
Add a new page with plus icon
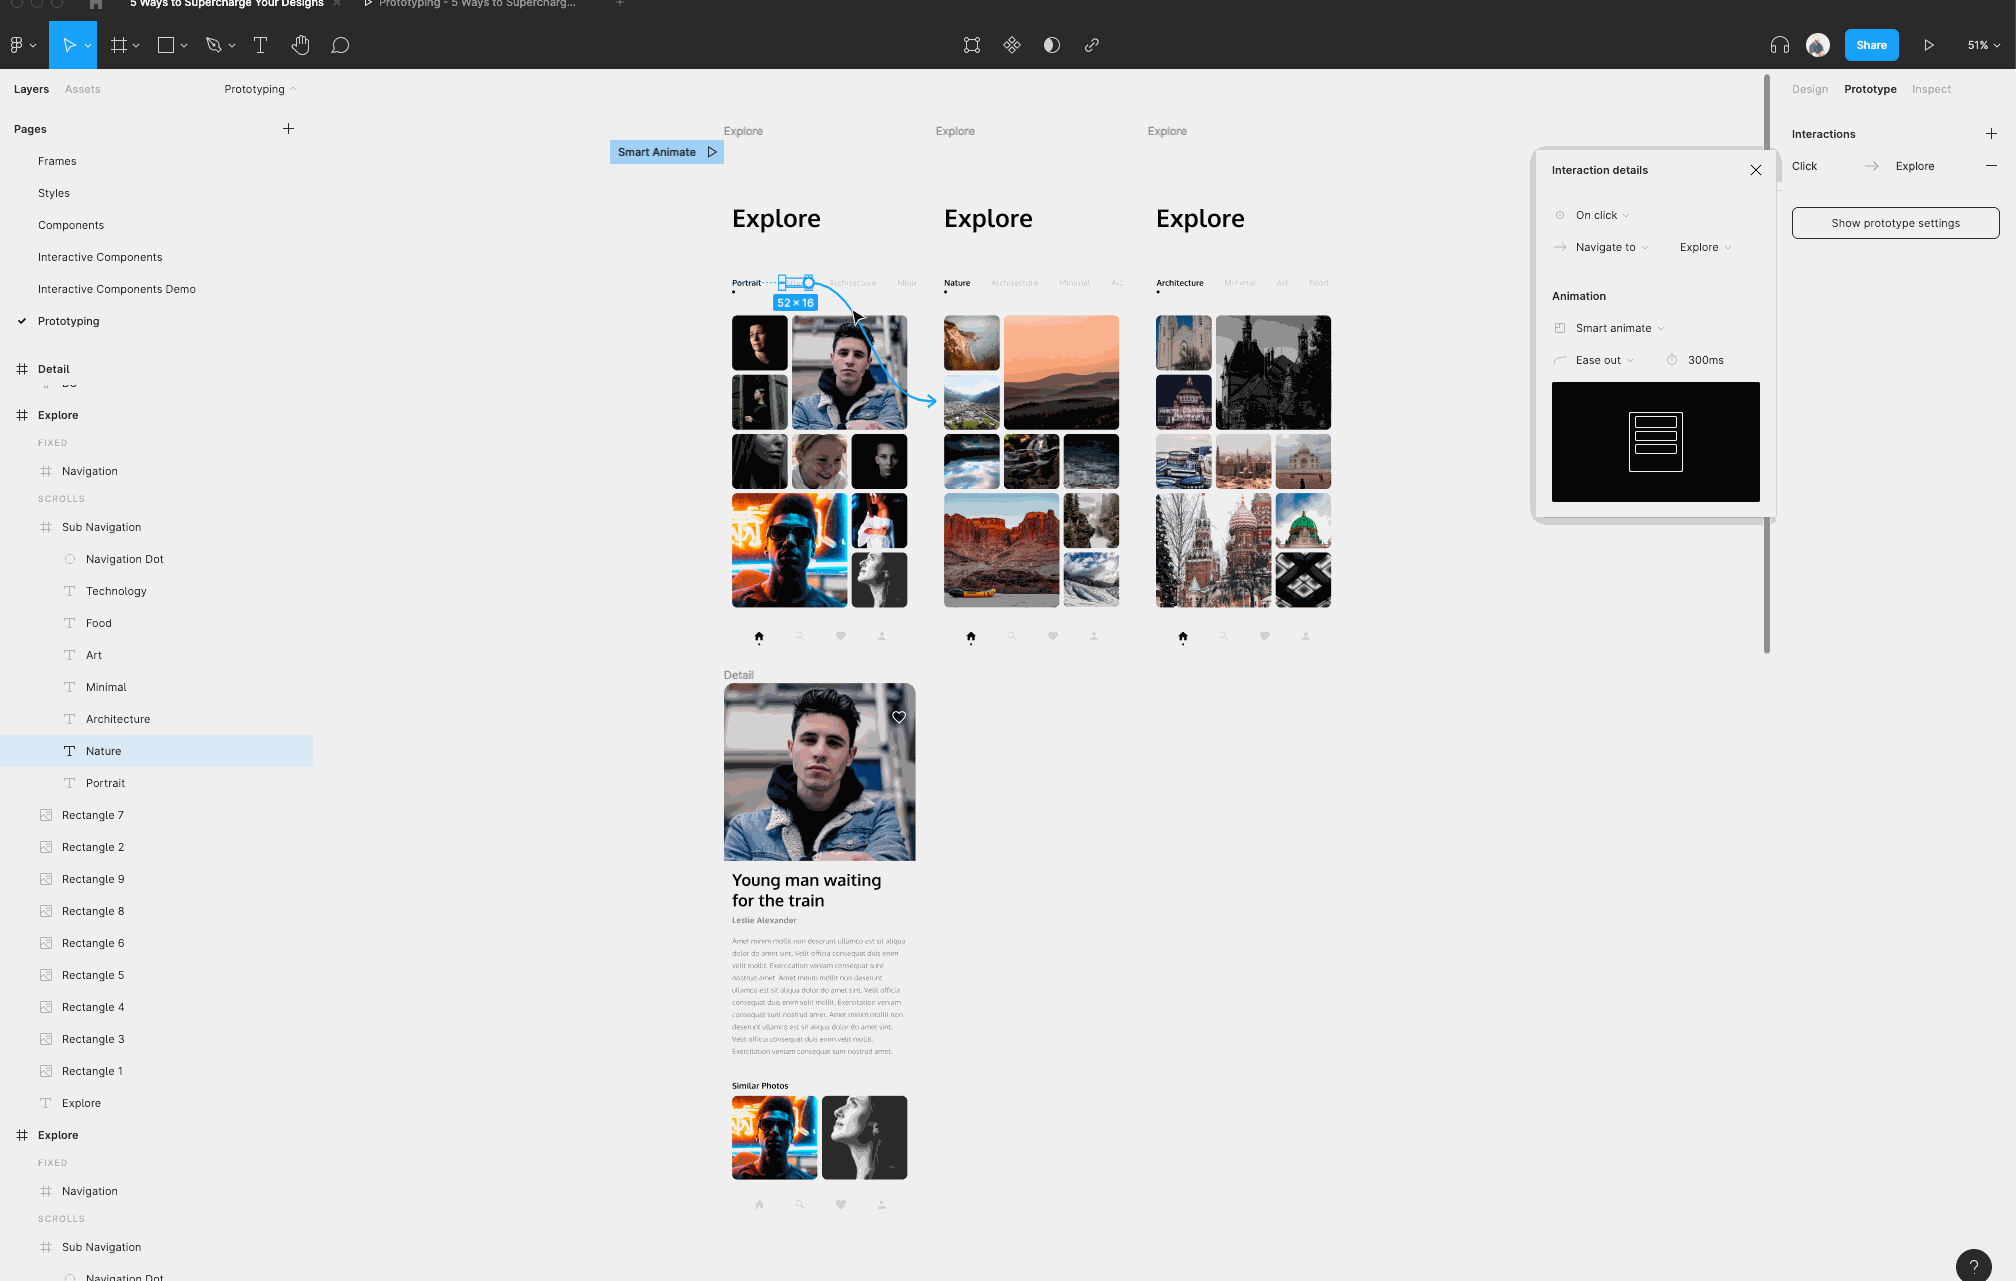pyautogui.click(x=288, y=129)
